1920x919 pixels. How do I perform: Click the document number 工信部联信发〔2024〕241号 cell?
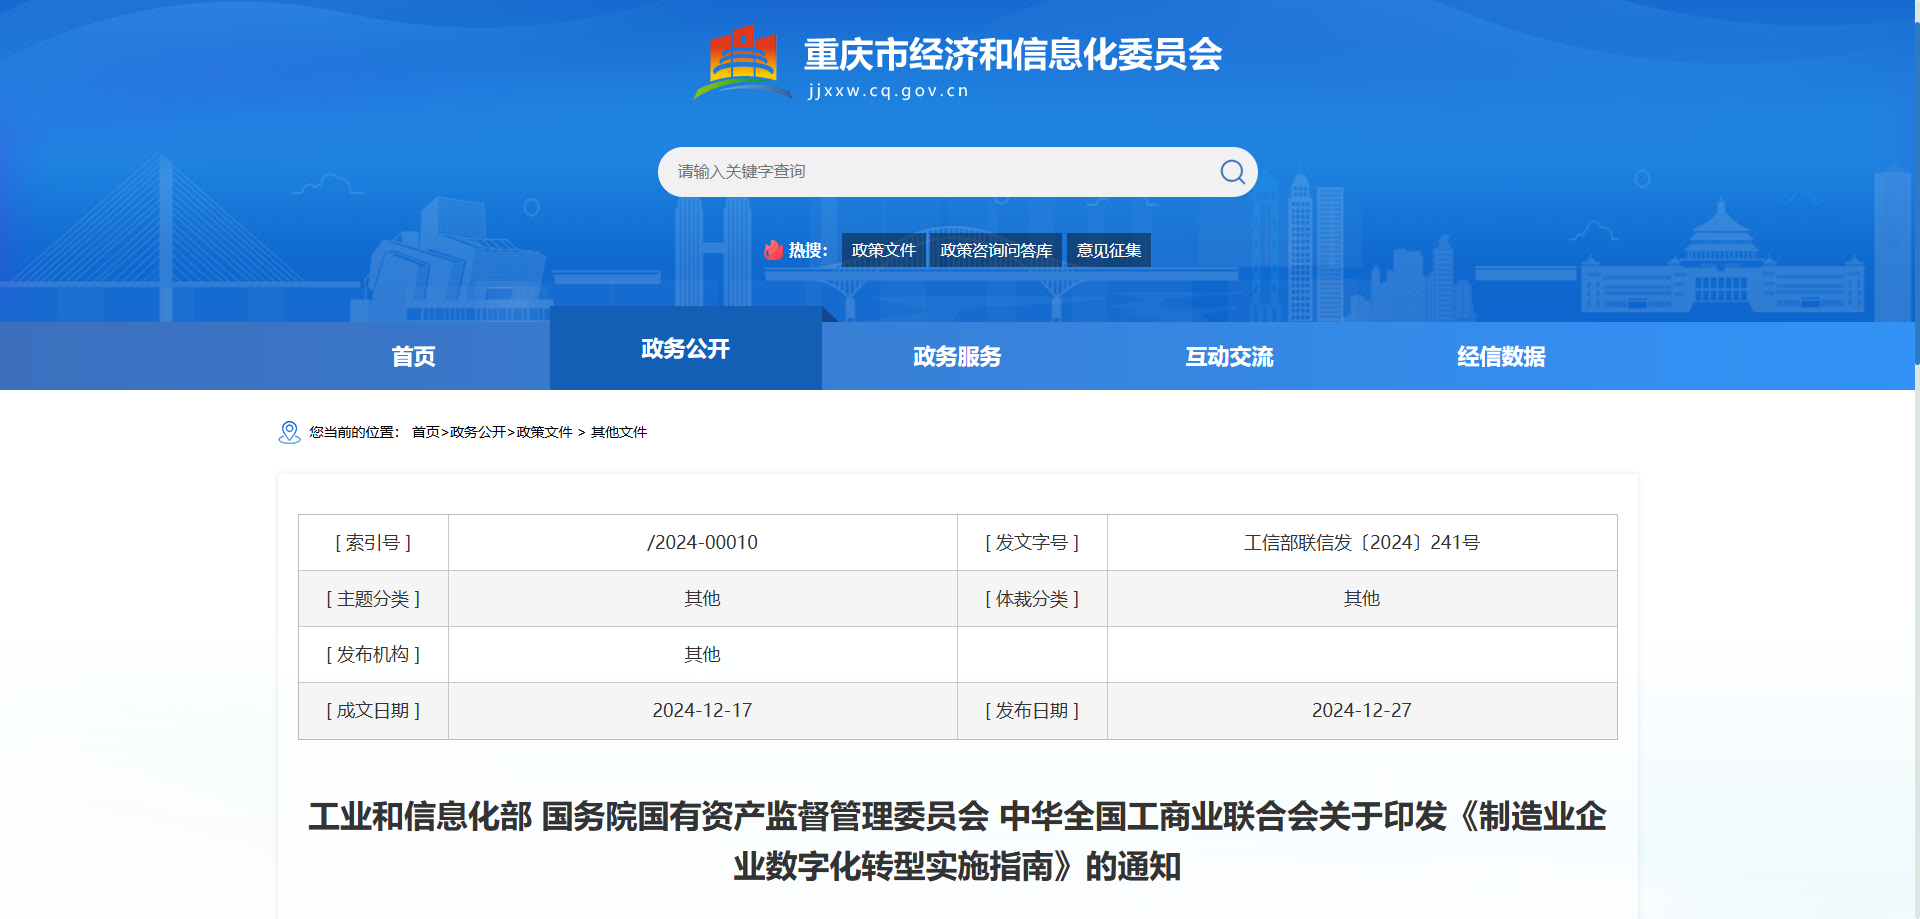click(x=1361, y=543)
